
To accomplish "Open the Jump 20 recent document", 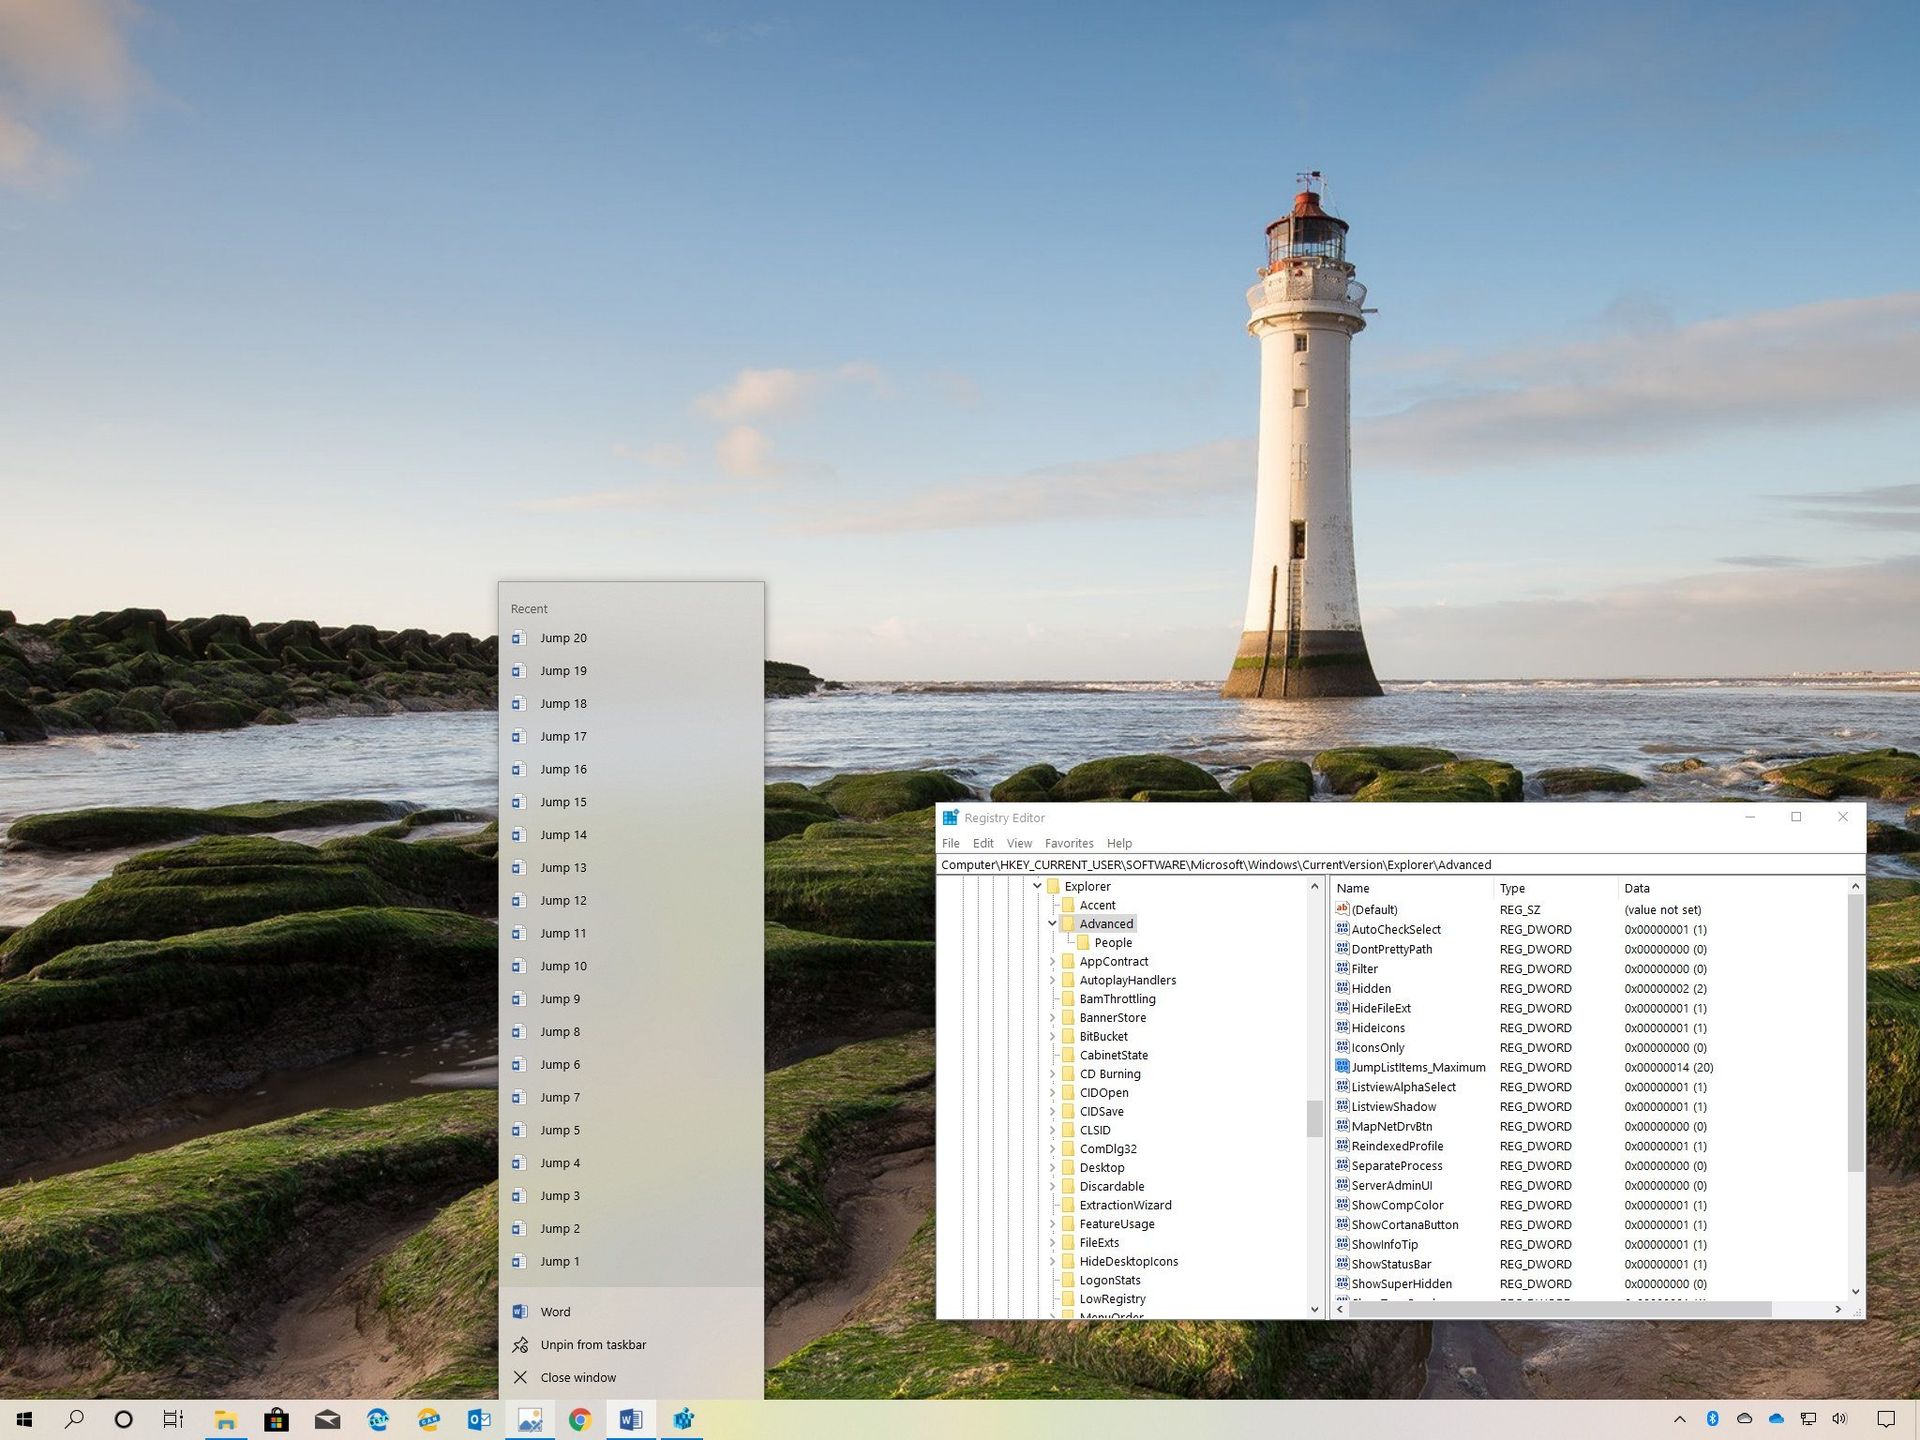I will pos(563,638).
